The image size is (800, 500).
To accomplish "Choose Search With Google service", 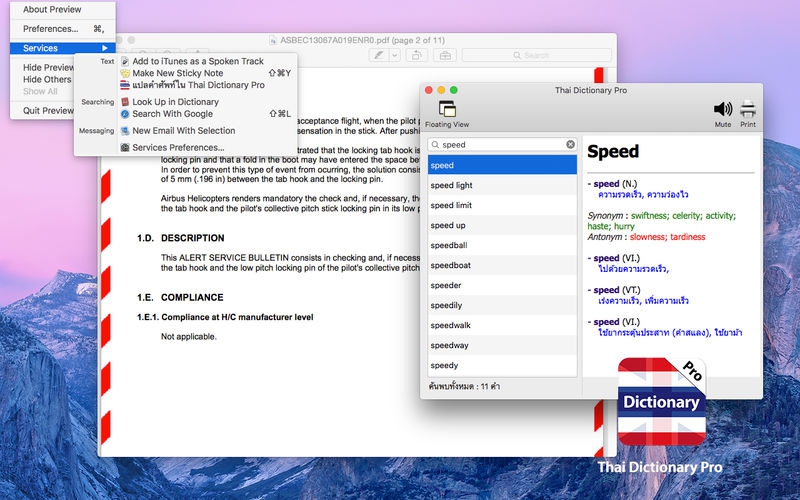I will coord(172,114).
